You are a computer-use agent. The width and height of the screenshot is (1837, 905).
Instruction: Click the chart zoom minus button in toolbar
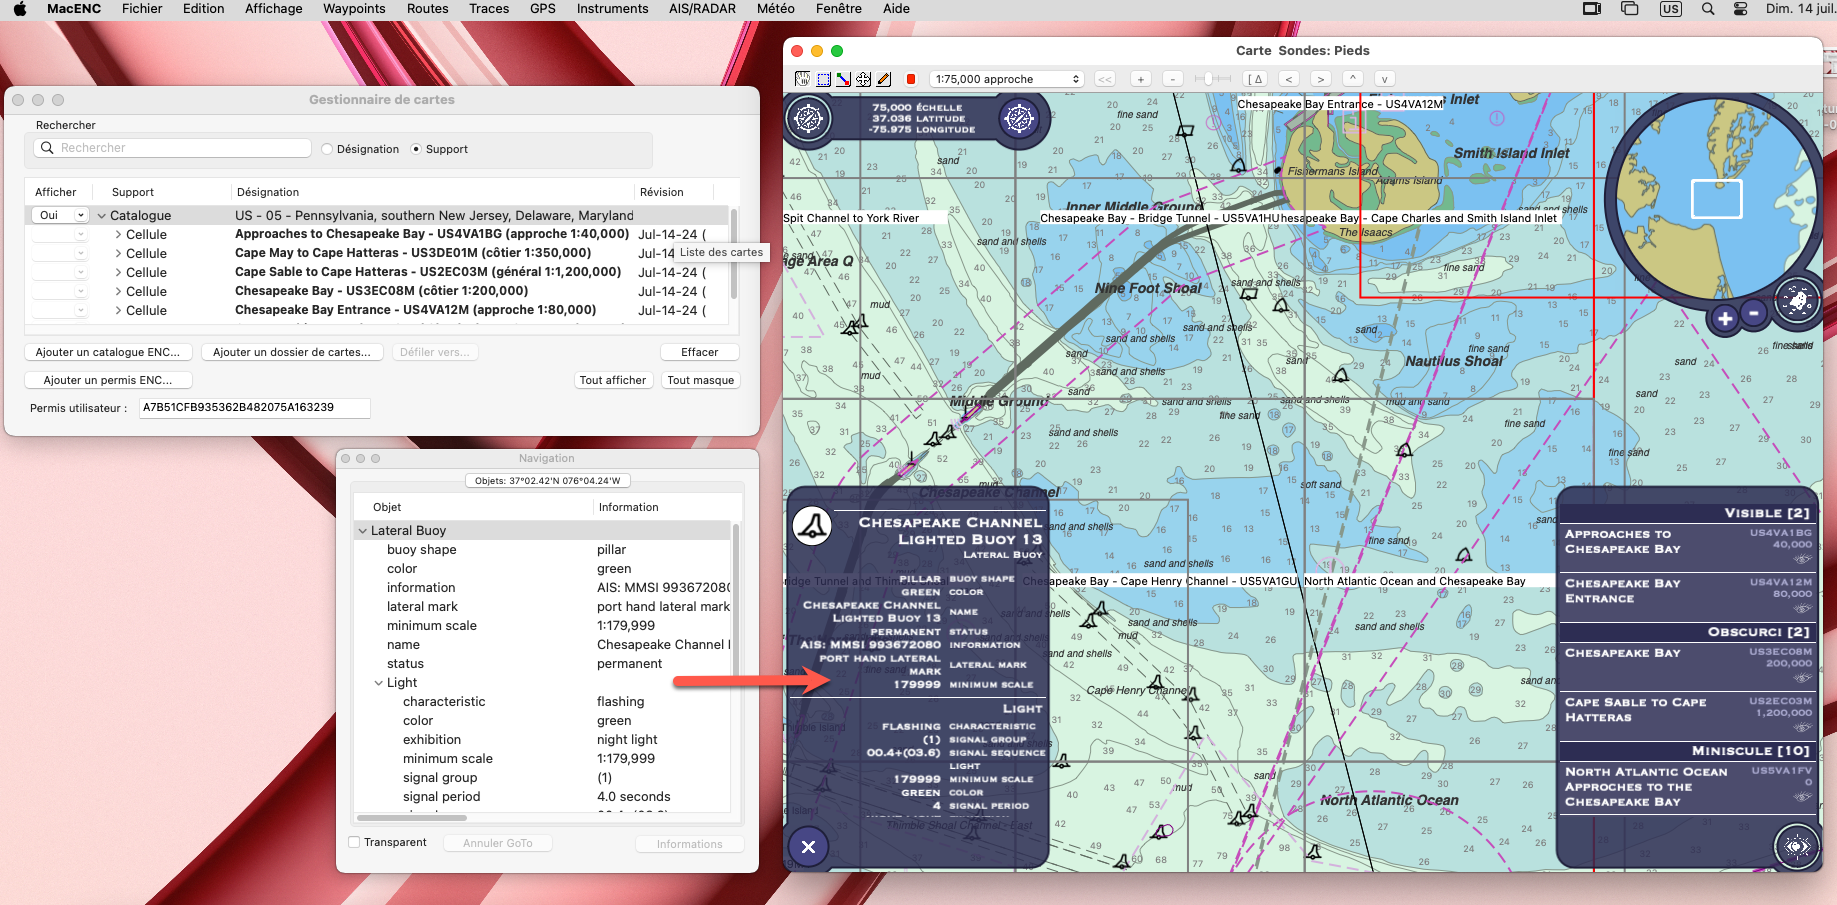pos(1173,79)
